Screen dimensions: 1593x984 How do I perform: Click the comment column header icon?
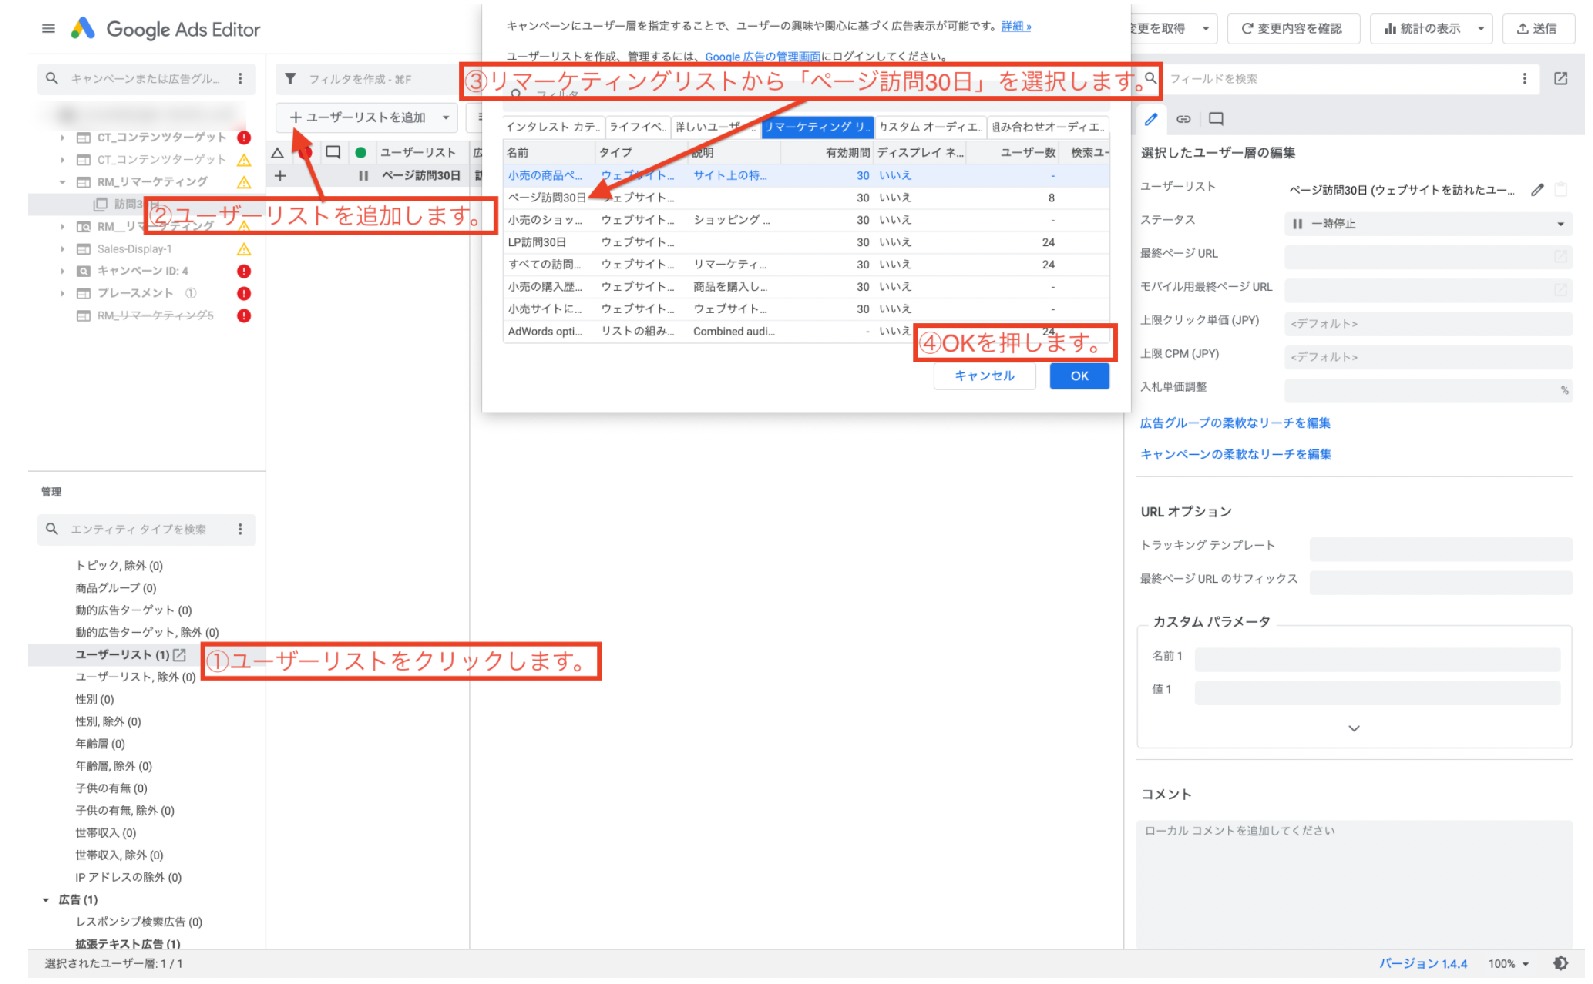click(x=333, y=152)
